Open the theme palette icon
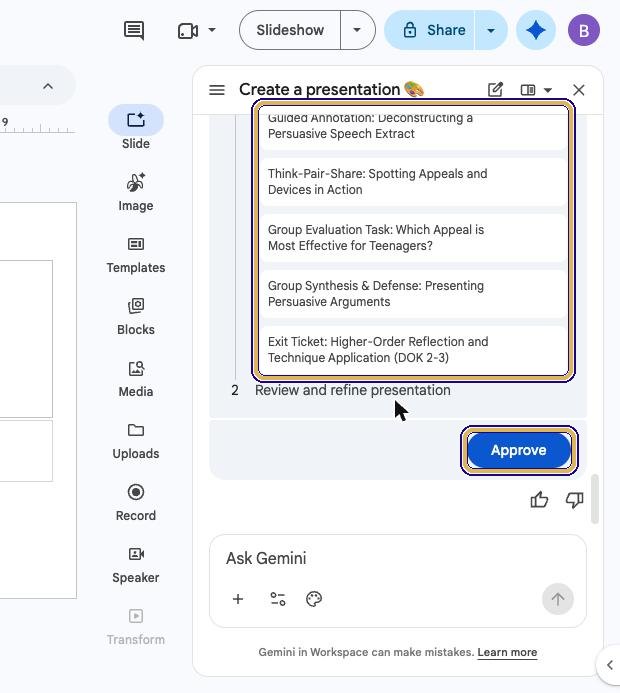620x693 pixels. coord(314,599)
